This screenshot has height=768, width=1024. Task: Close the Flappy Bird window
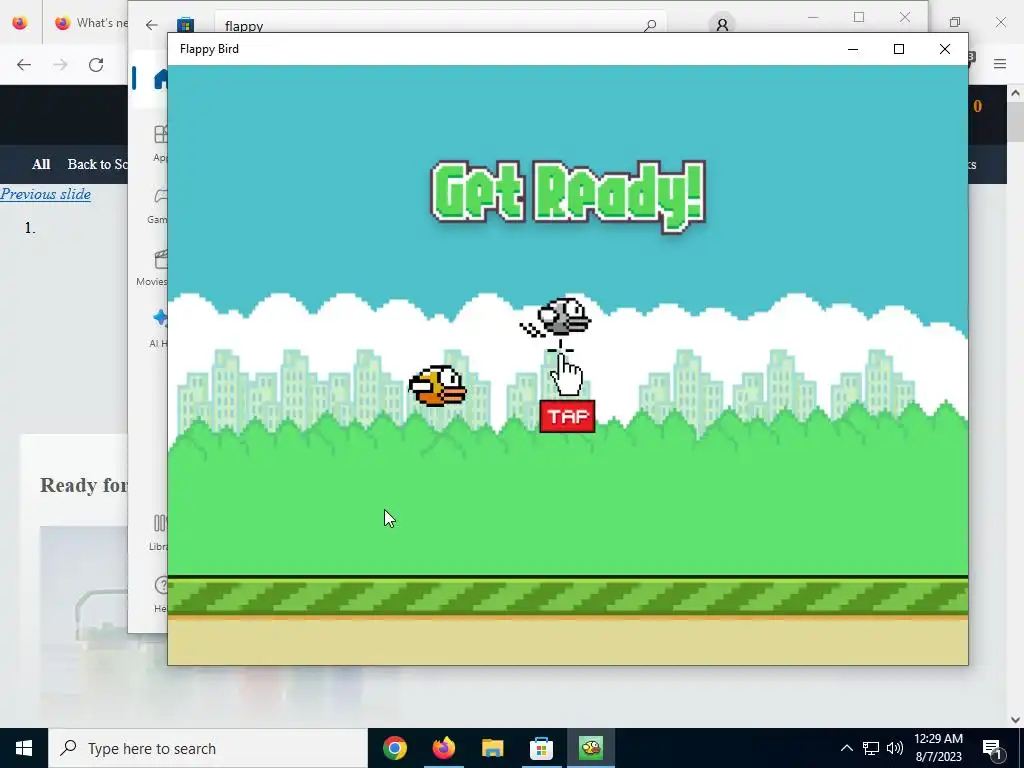click(944, 49)
